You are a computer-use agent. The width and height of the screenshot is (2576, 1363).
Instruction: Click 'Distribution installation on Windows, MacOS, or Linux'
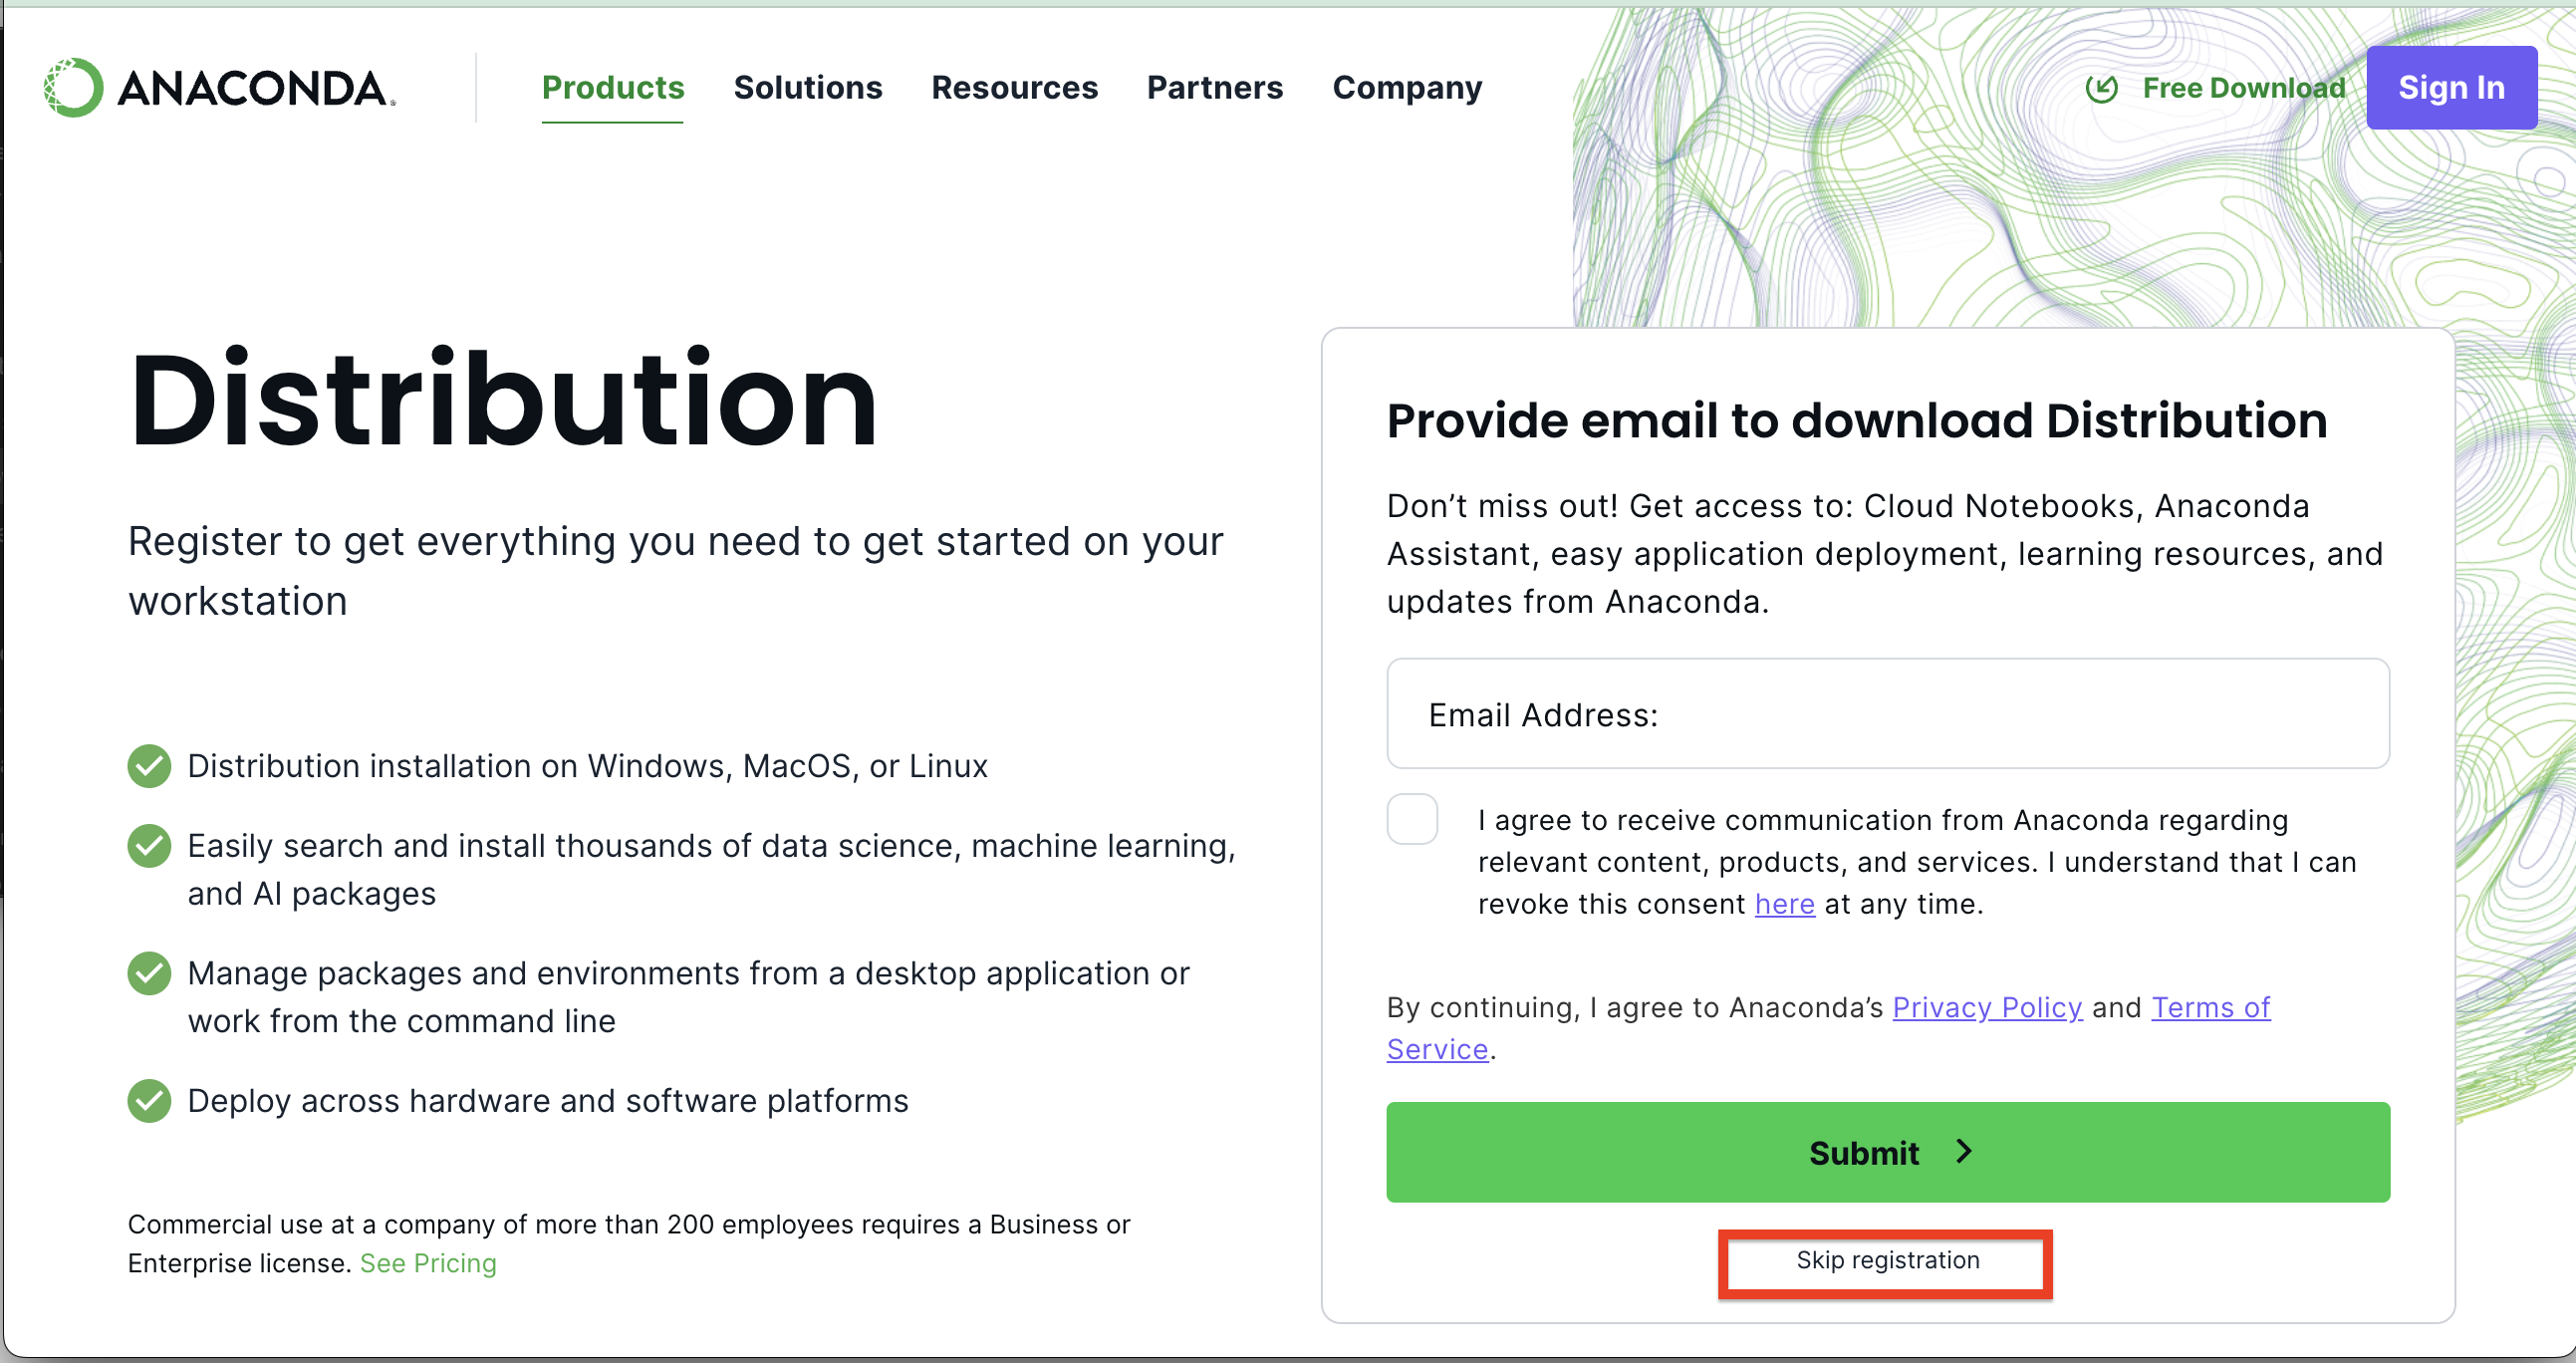tap(587, 766)
